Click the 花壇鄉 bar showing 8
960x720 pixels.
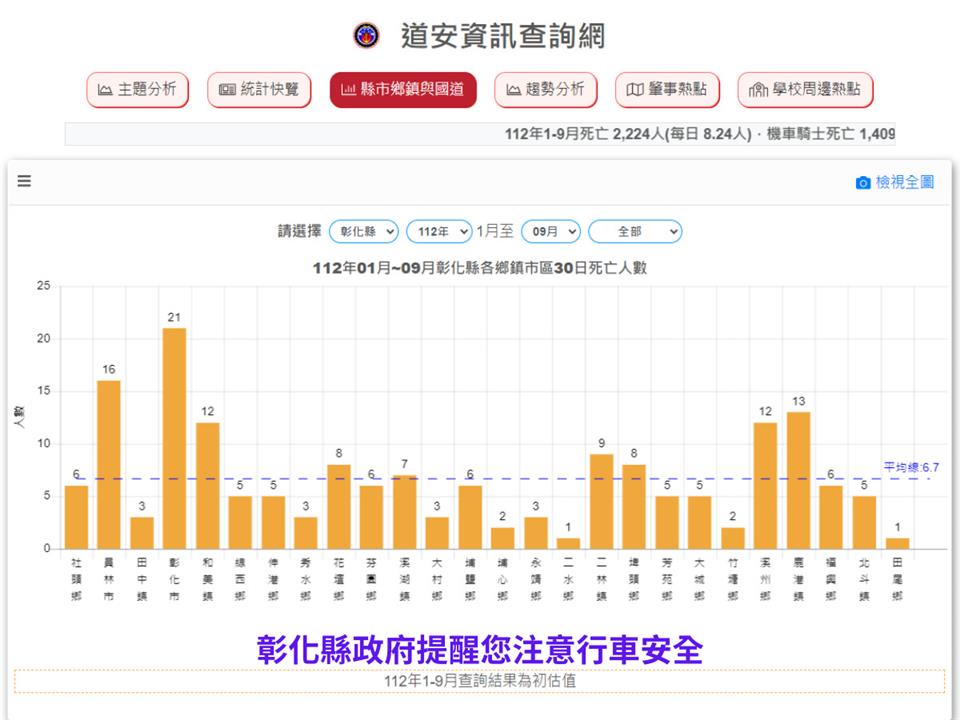pos(339,507)
